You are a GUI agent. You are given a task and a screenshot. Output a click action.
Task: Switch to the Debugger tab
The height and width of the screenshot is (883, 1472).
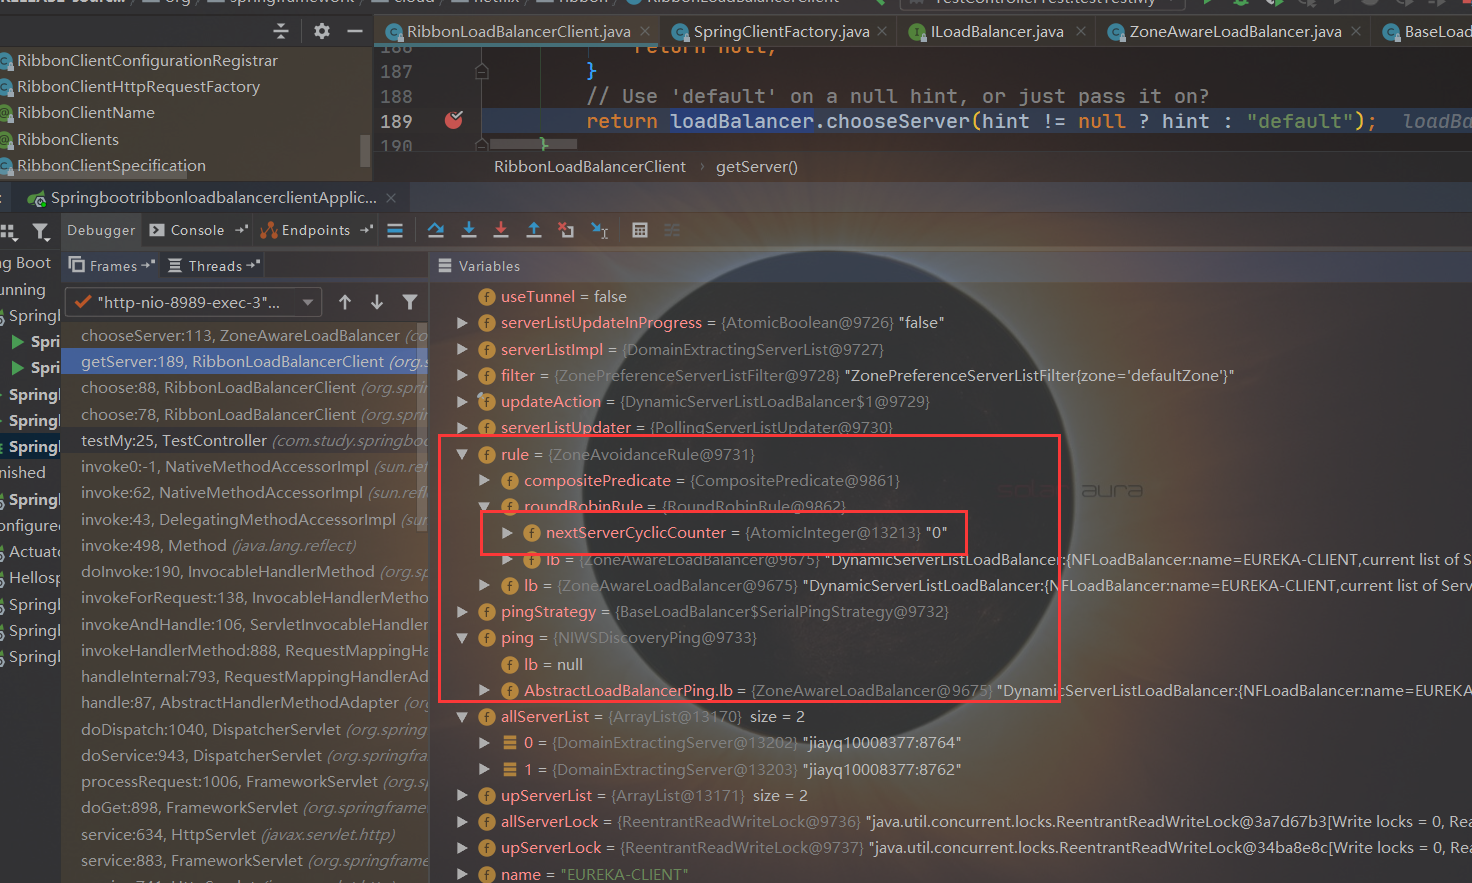(101, 230)
